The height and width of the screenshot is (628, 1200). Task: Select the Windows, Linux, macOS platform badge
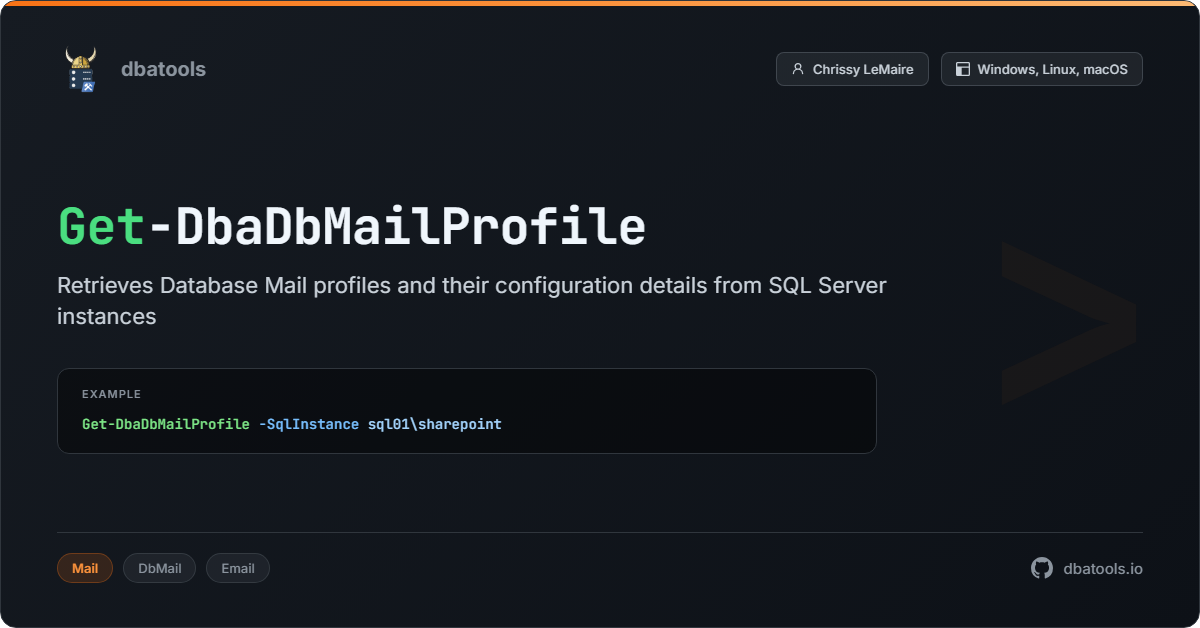click(1041, 69)
